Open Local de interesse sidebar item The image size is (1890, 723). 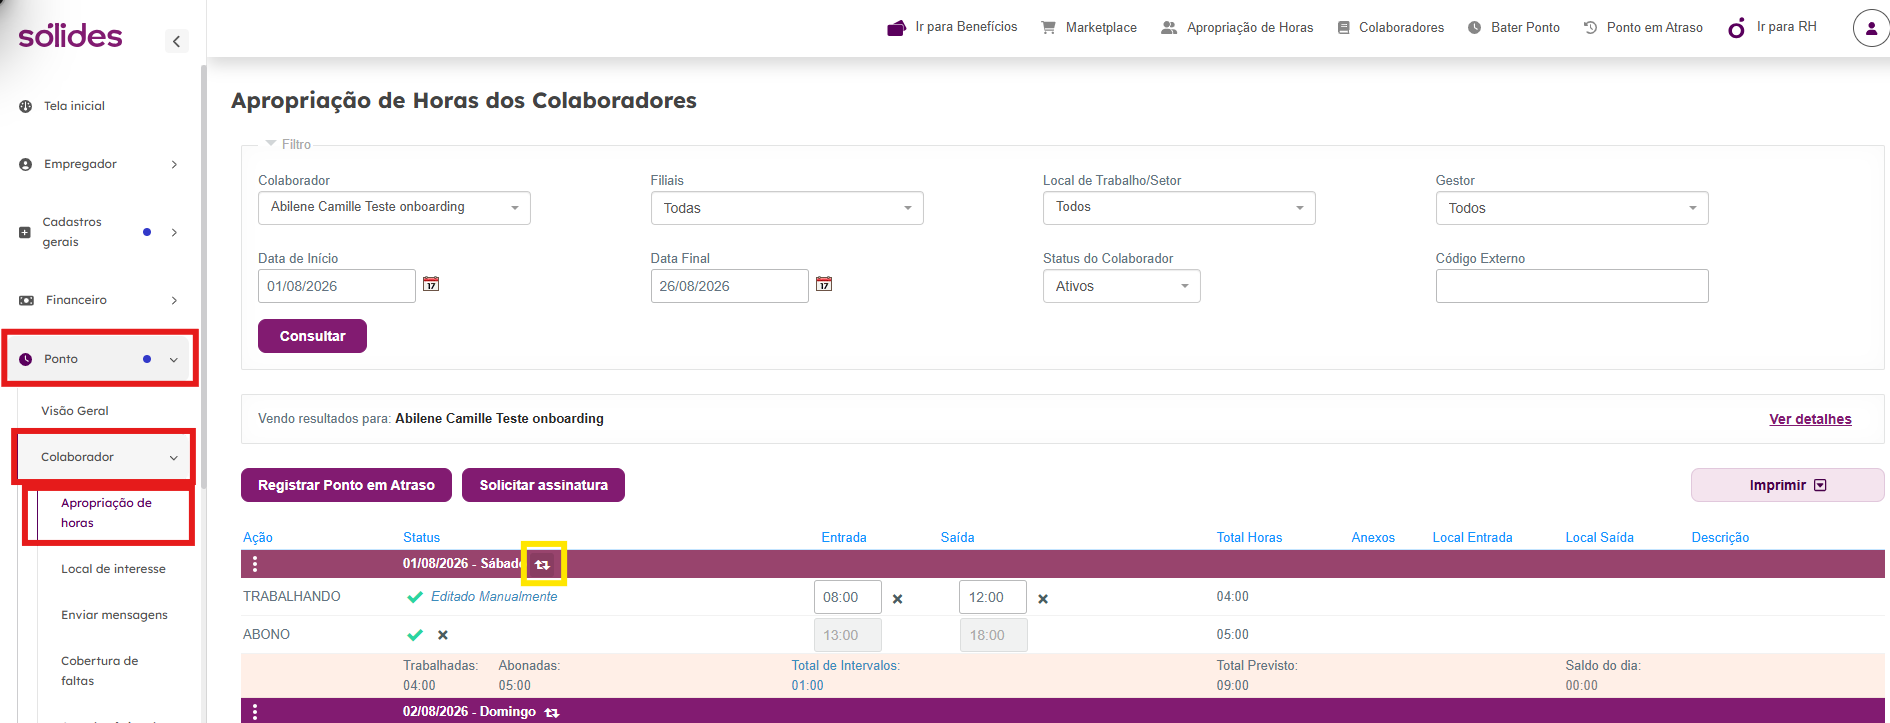coord(113,569)
